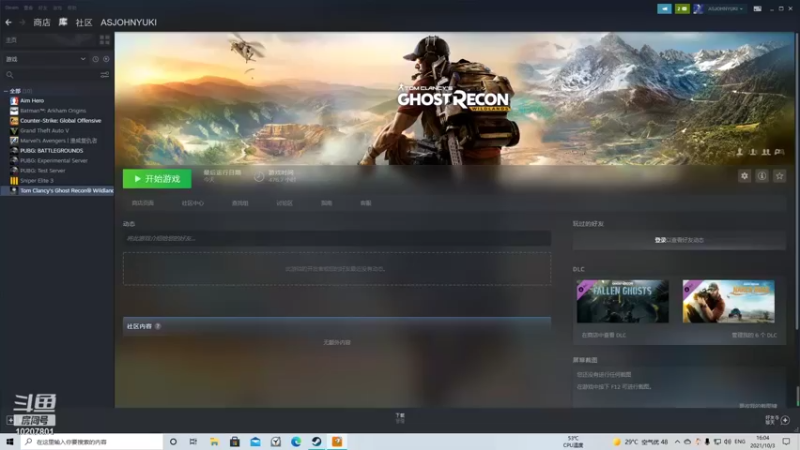Switch to Big Picture mode icon
The width and height of the screenshot is (800, 450).
click(x=758, y=9)
